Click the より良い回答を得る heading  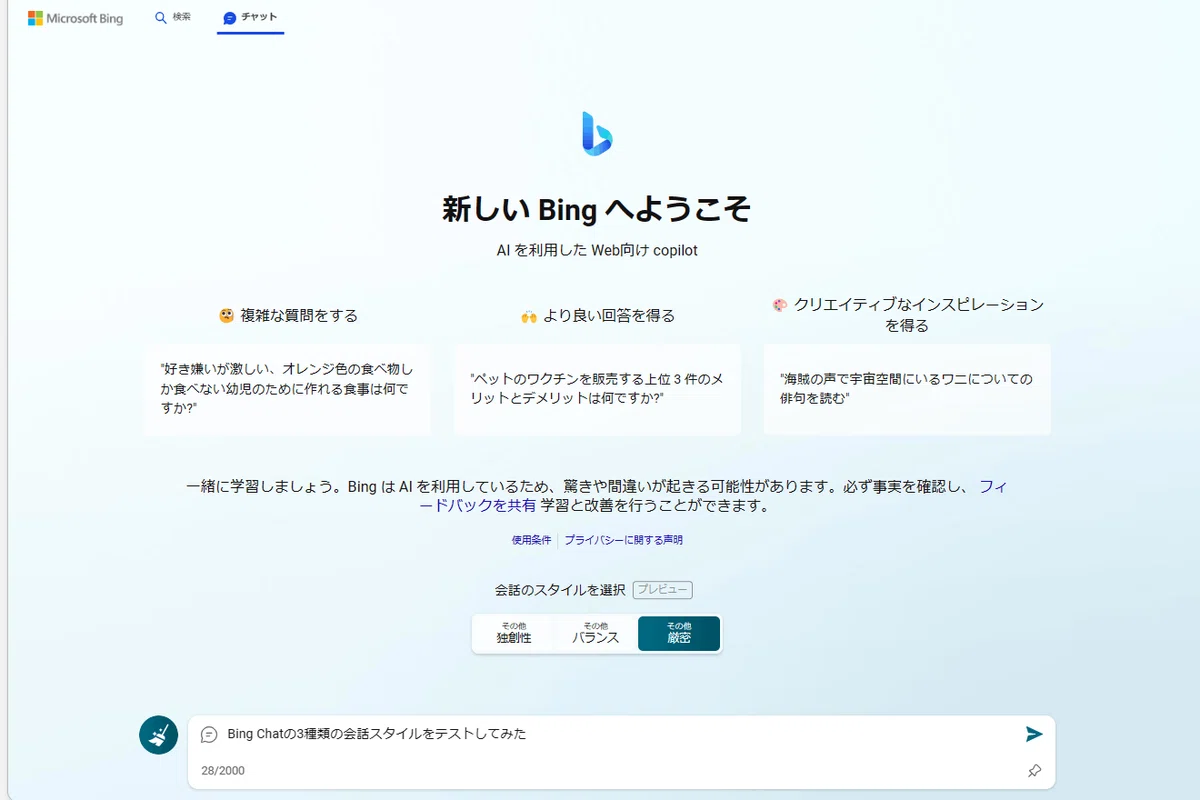click(x=598, y=316)
